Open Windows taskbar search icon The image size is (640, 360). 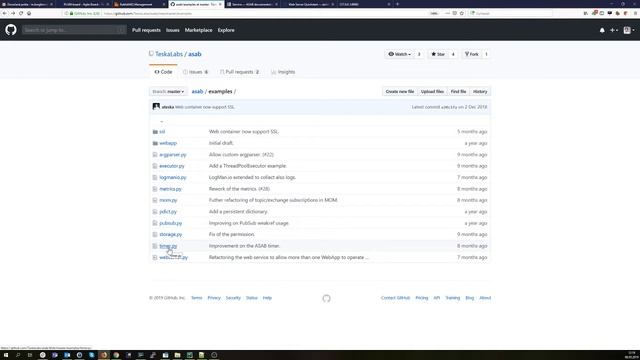(x=18, y=355)
